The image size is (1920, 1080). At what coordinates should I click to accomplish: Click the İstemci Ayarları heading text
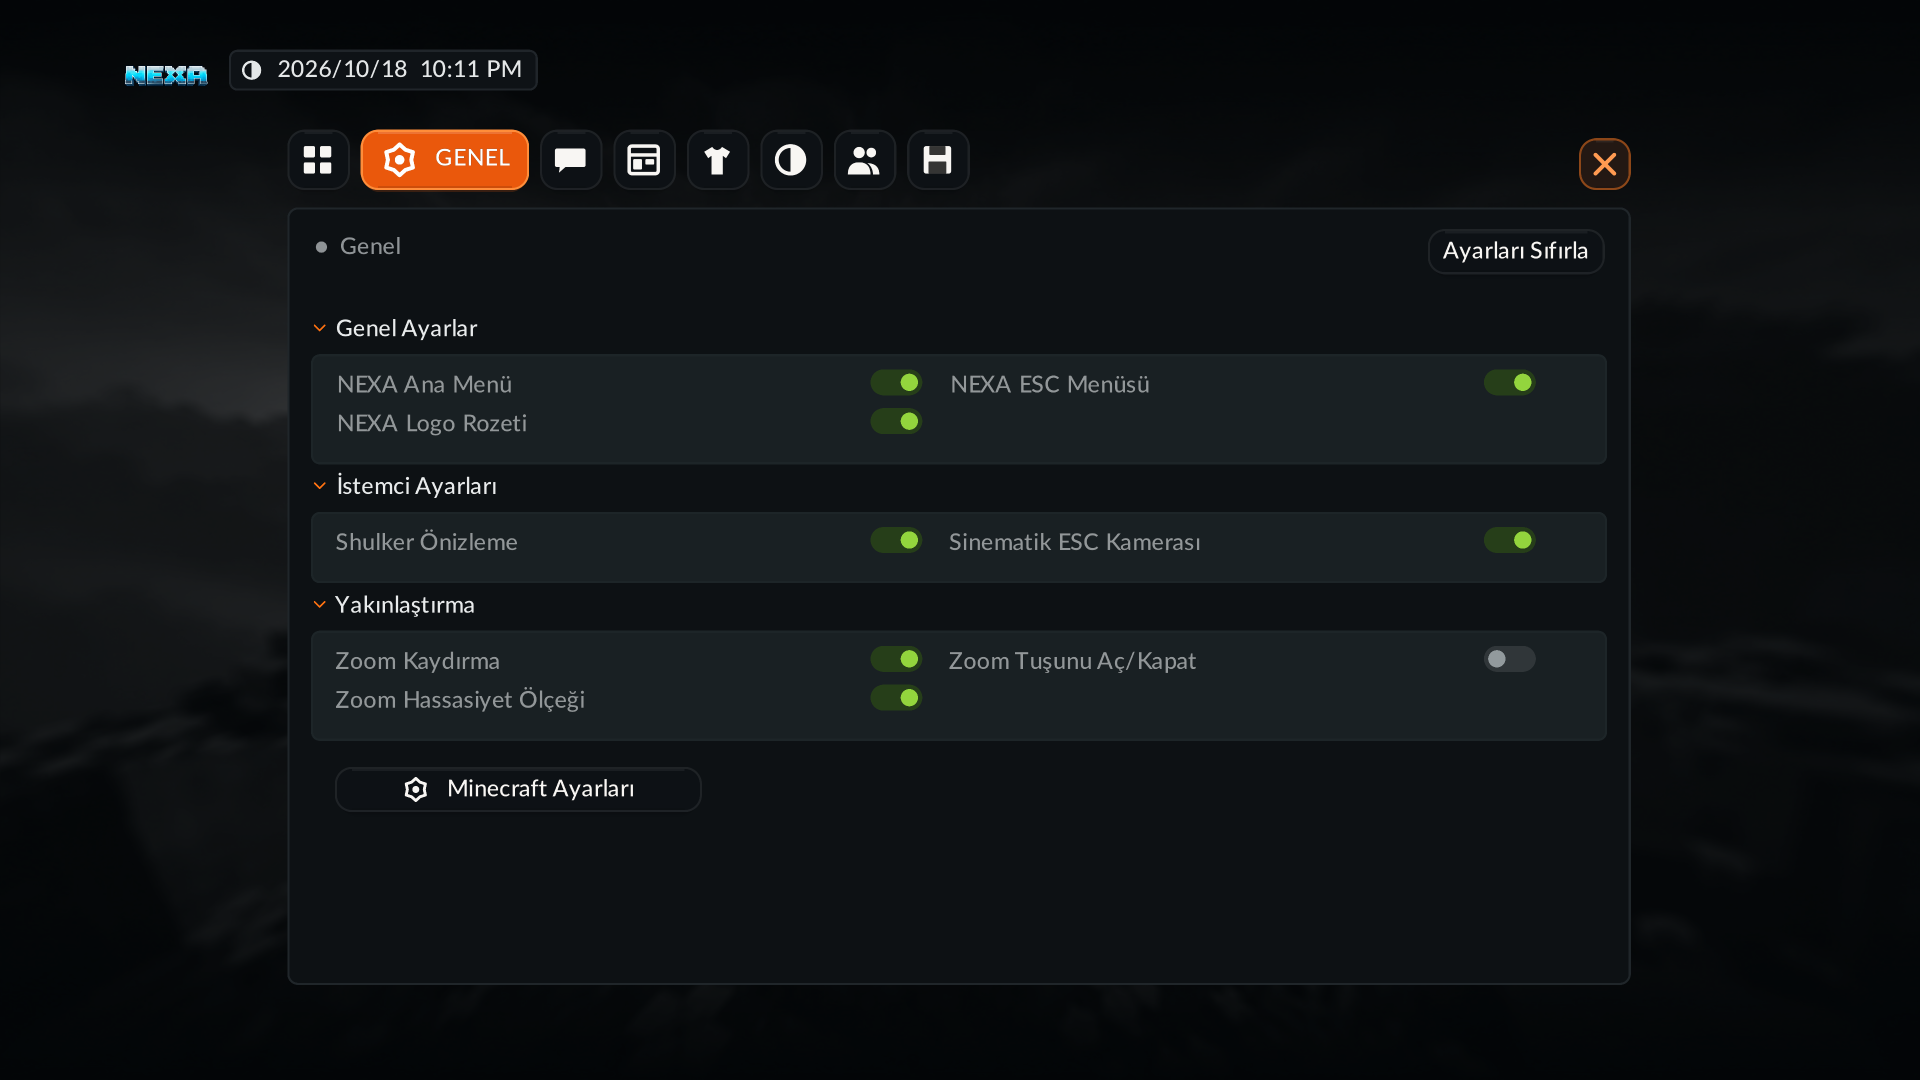416,486
